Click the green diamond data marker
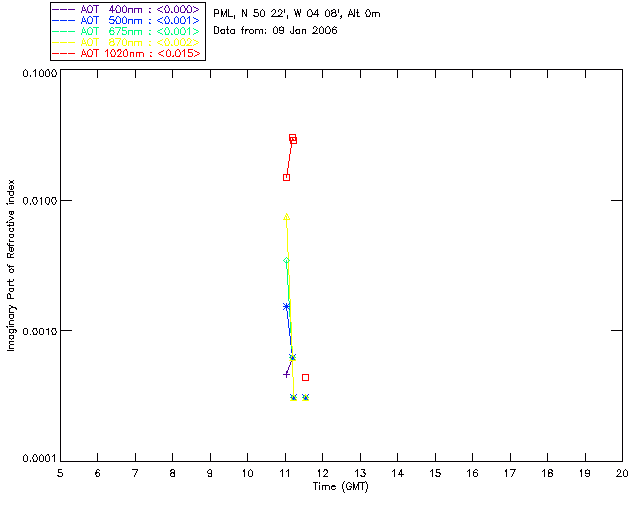Viewport: 640px width, 512px height. (287, 261)
